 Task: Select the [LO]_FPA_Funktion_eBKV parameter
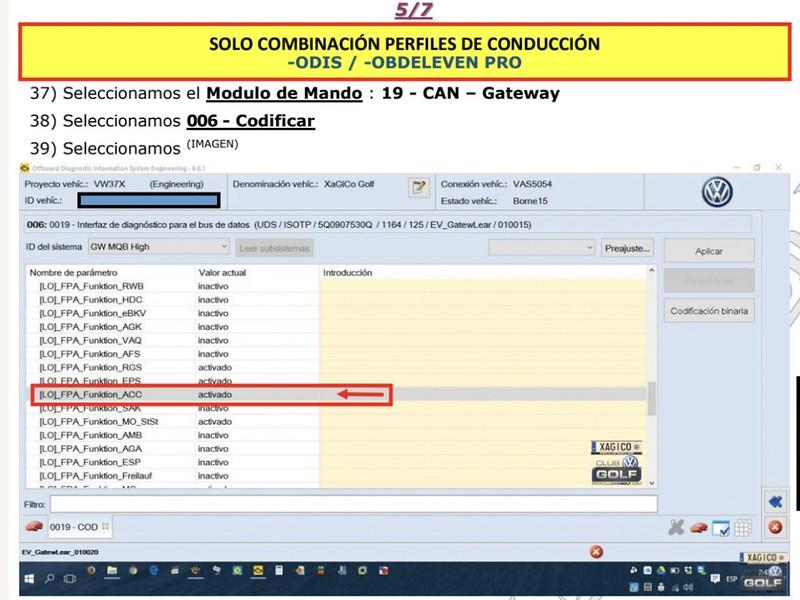pyautogui.click(x=92, y=313)
